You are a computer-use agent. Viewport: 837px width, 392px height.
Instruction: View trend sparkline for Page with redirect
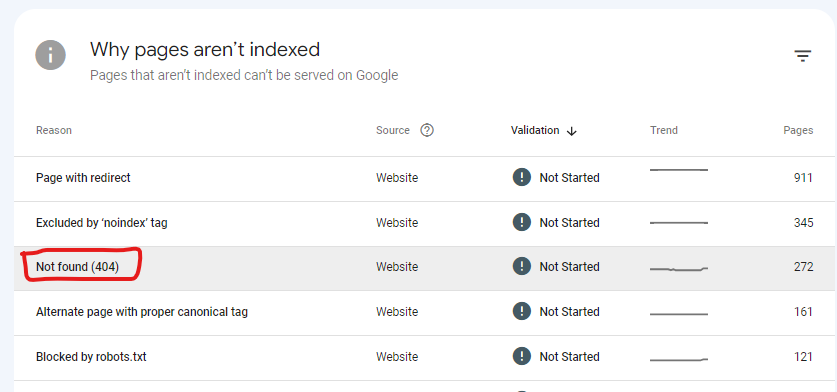(678, 170)
